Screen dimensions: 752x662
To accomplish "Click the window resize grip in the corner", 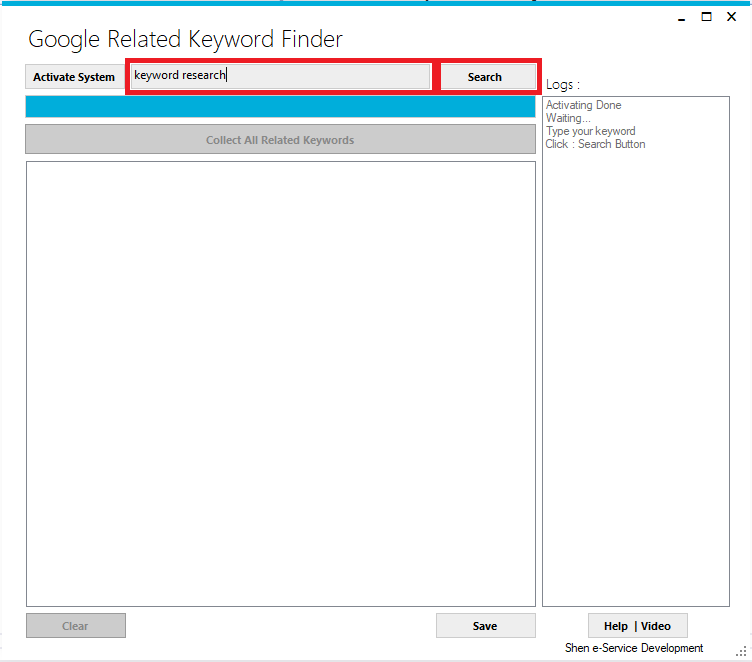I will [x=741, y=651].
